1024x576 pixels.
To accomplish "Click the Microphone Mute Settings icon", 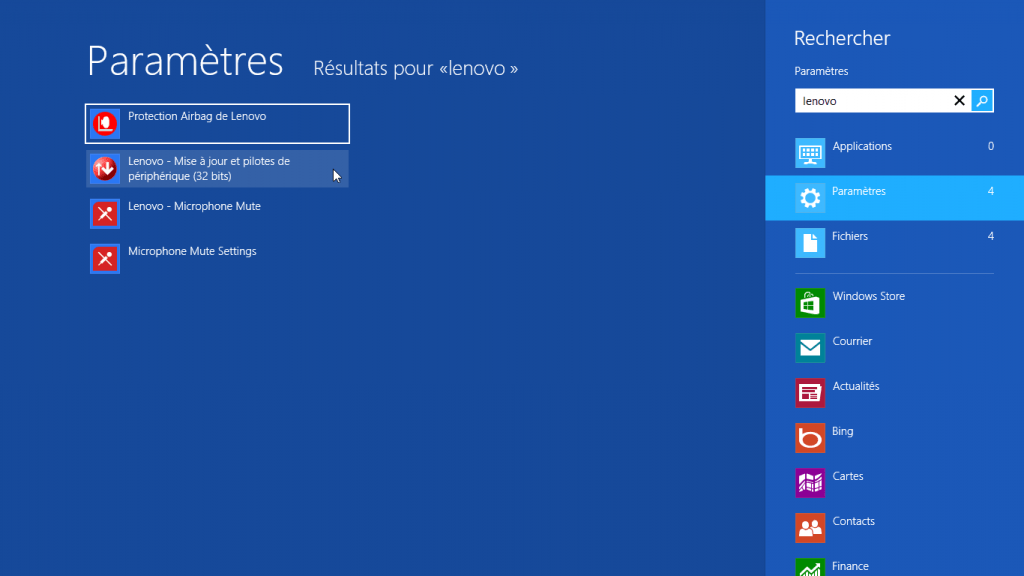I will [104, 259].
